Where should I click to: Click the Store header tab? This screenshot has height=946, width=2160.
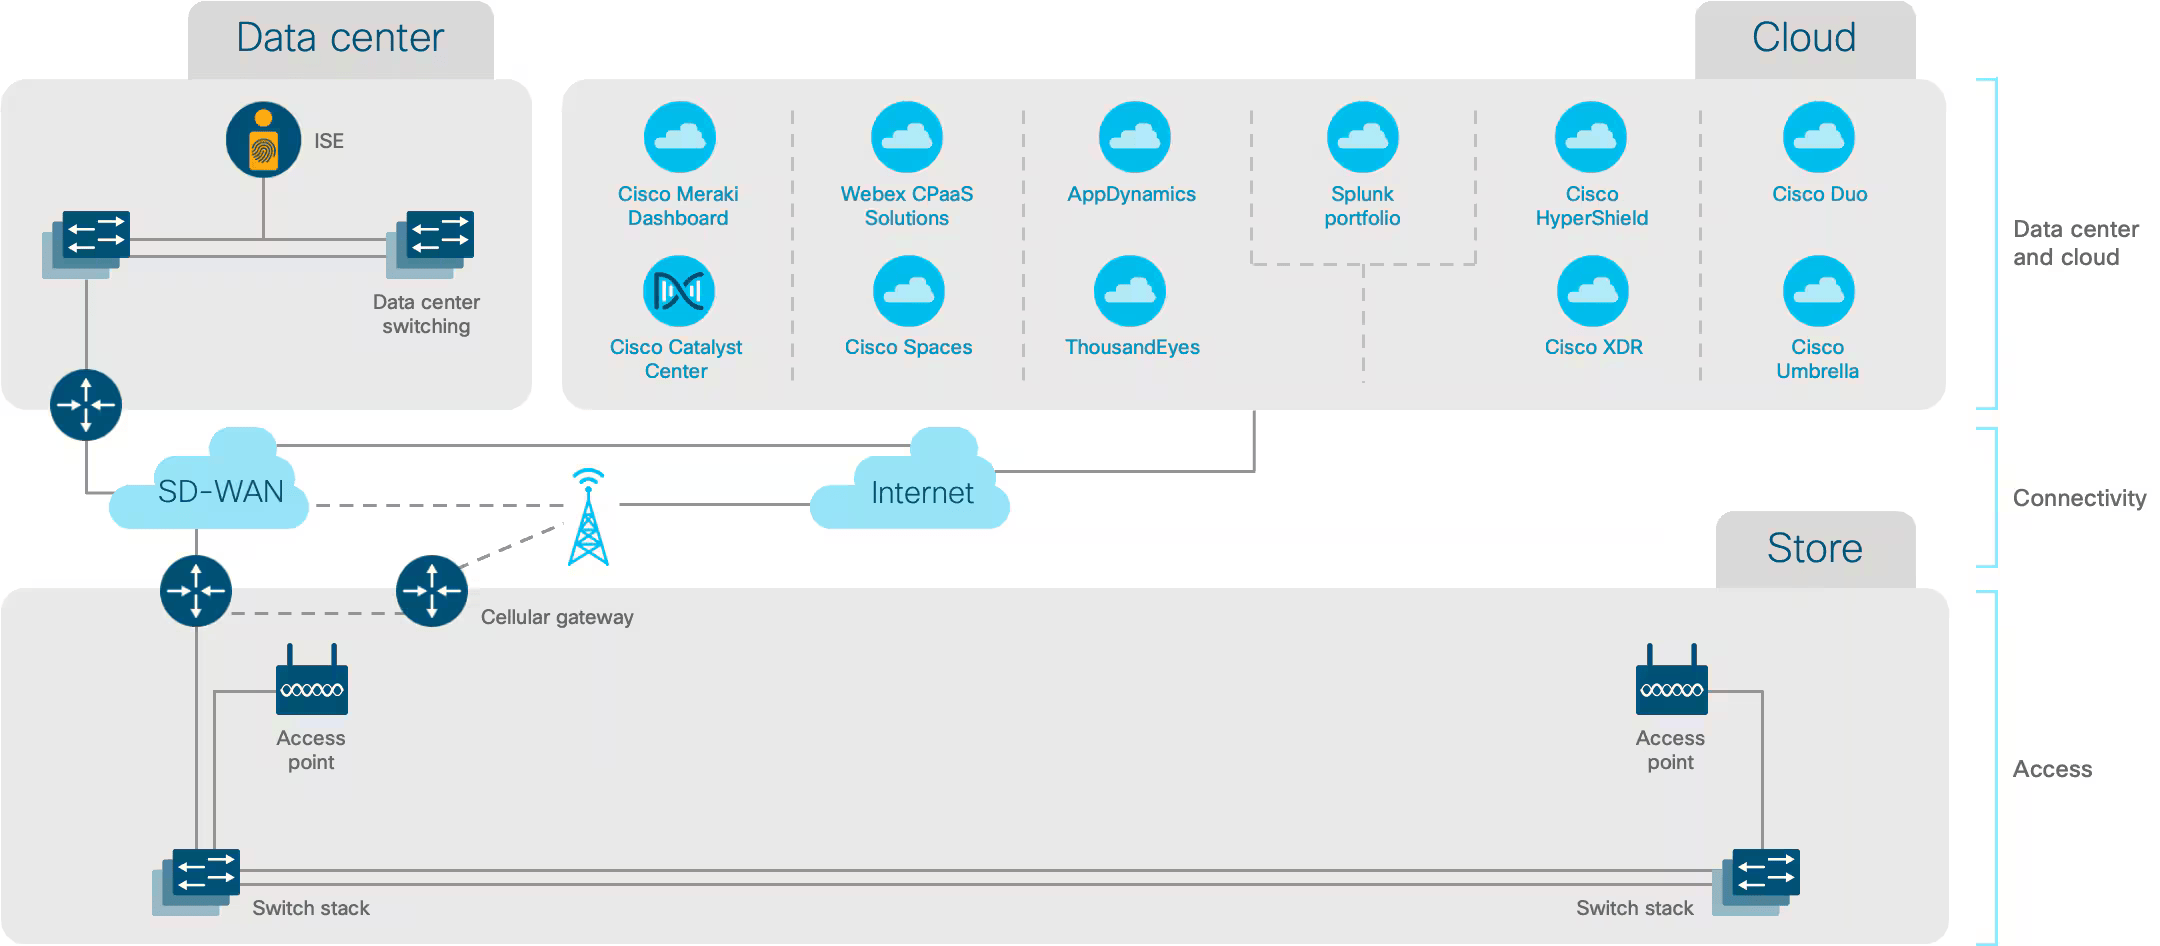(x=1816, y=549)
